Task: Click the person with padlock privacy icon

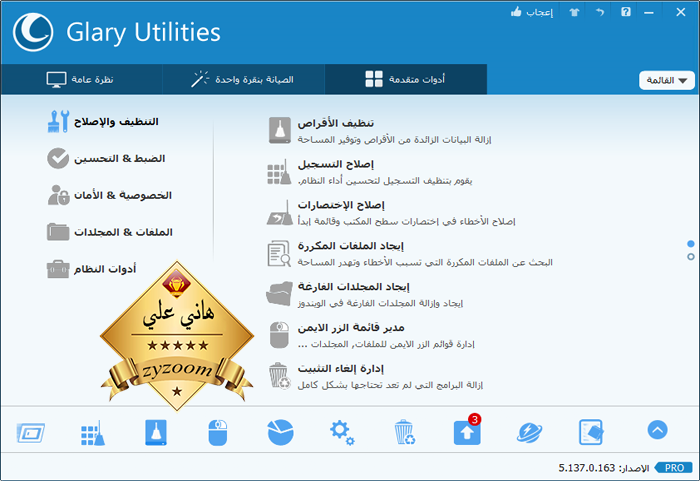Action: pyautogui.click(x=58, y=195)
